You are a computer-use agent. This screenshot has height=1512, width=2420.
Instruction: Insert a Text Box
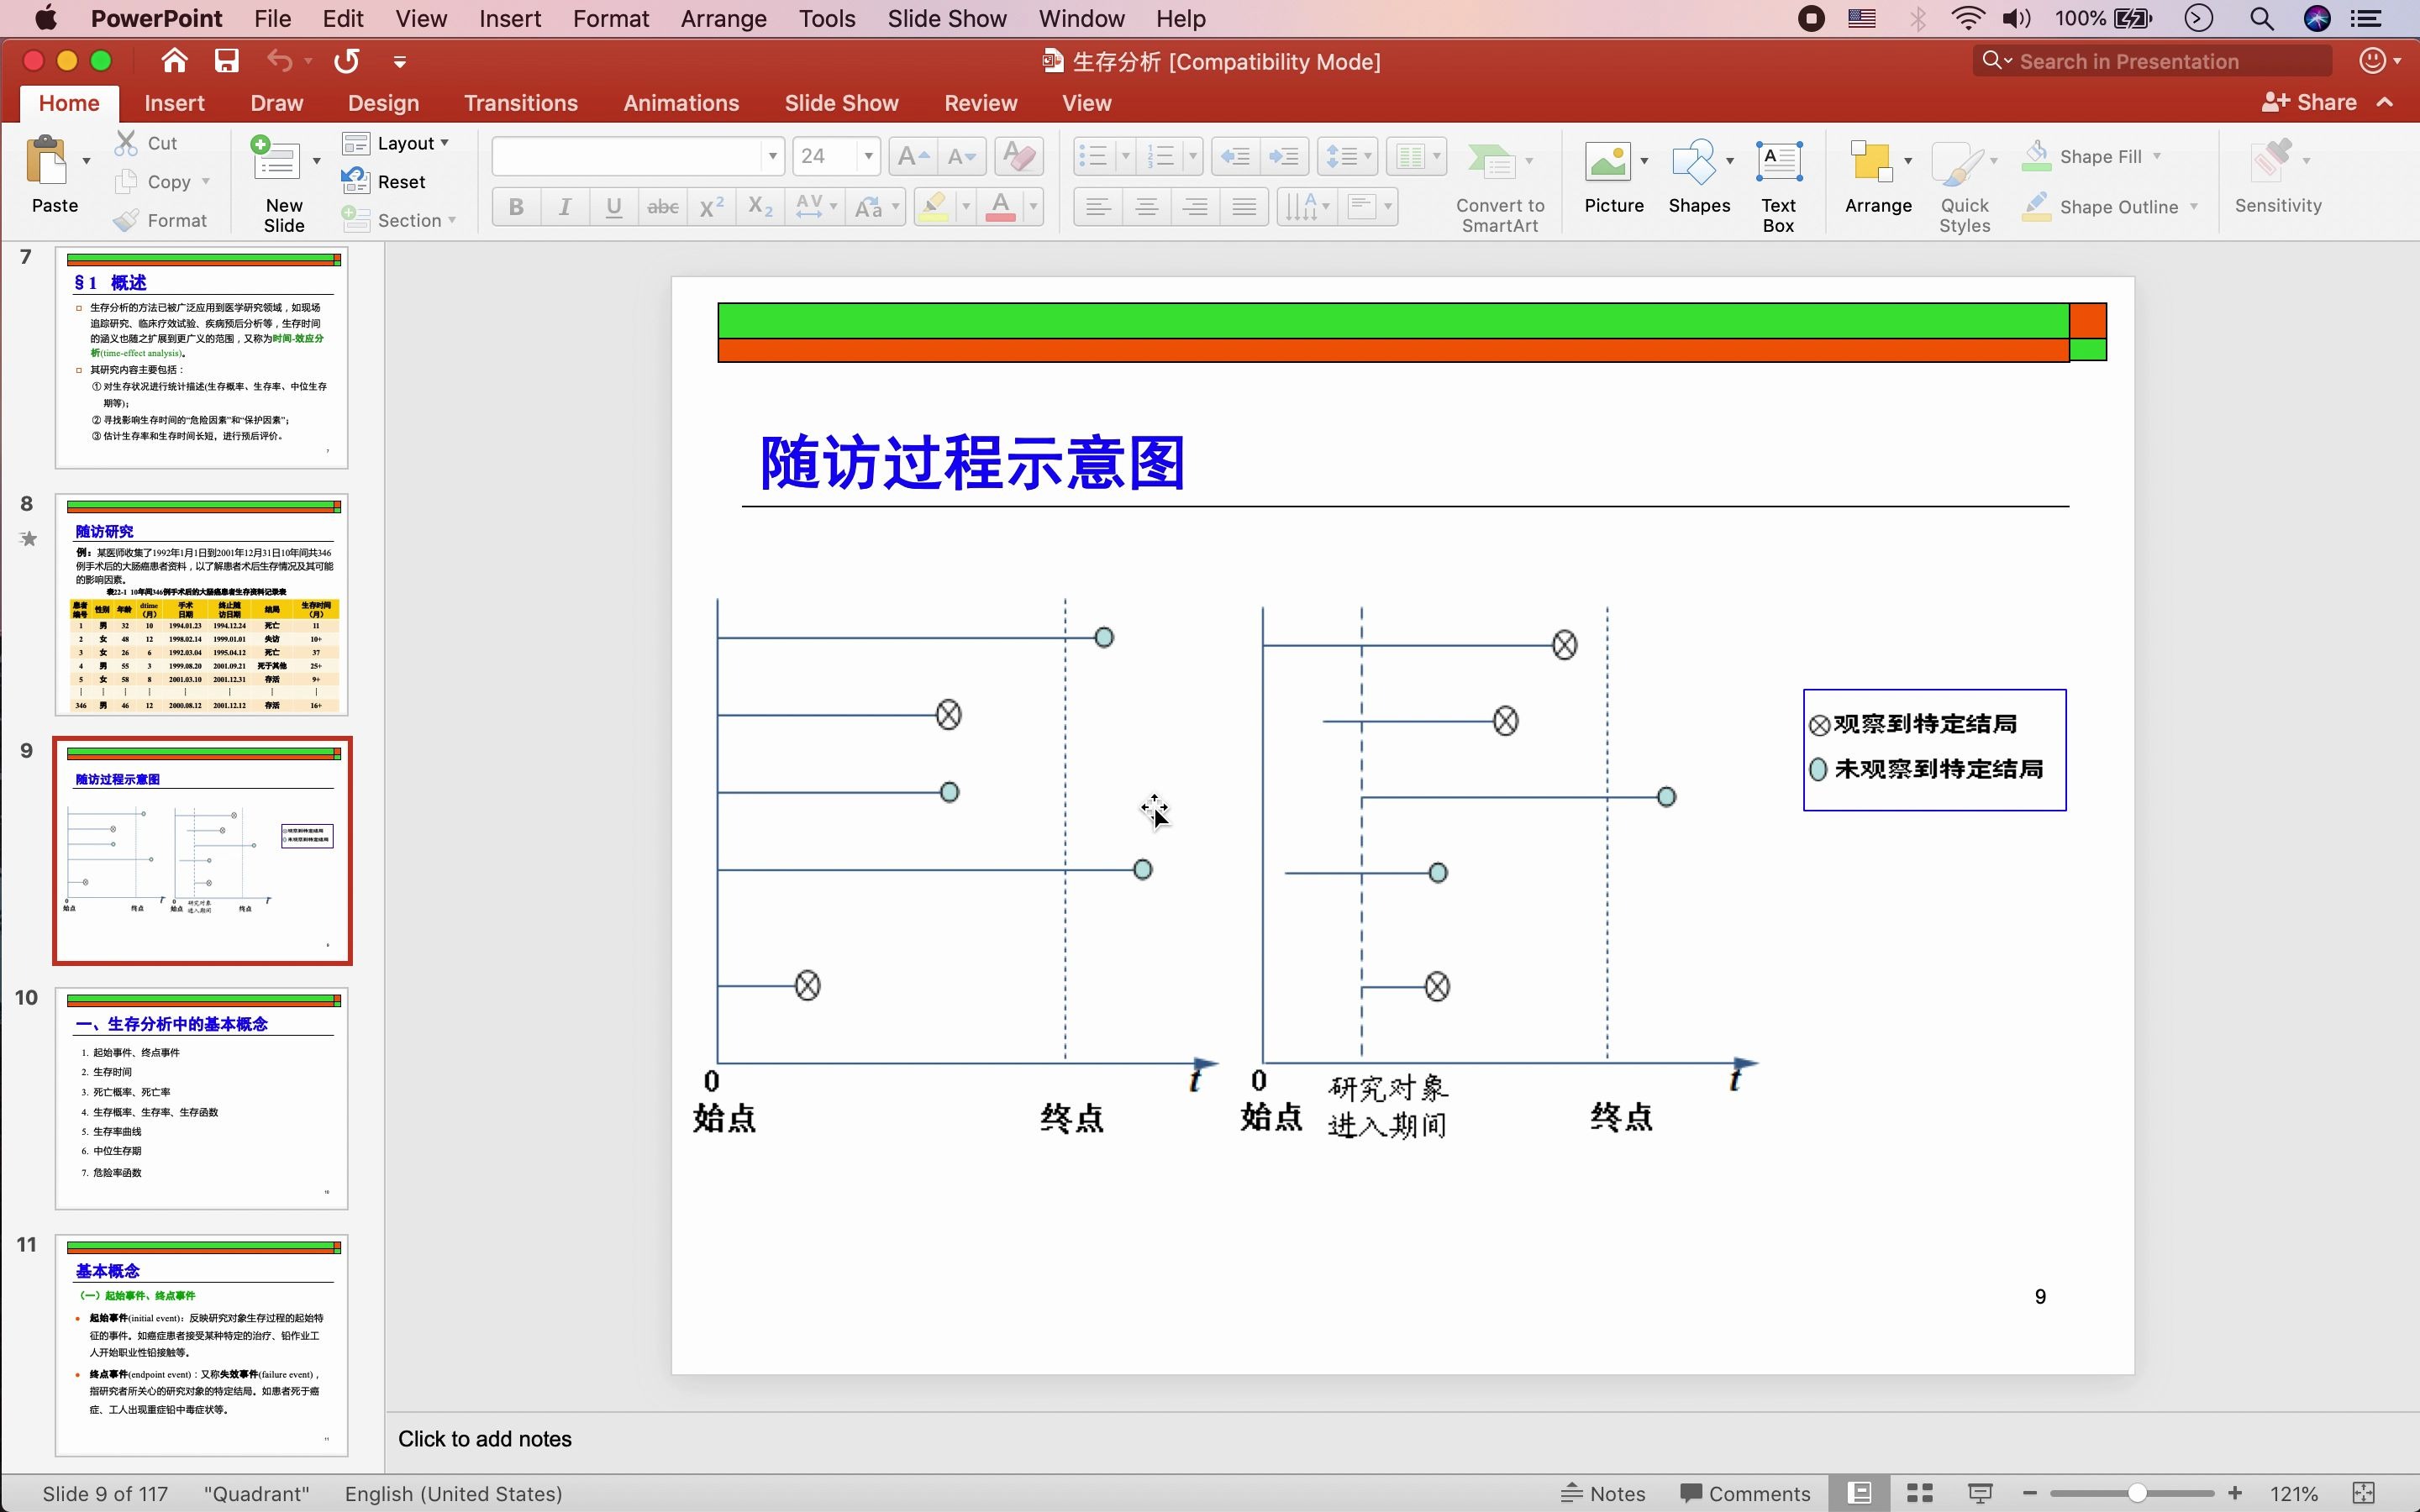pos(1778,163)
